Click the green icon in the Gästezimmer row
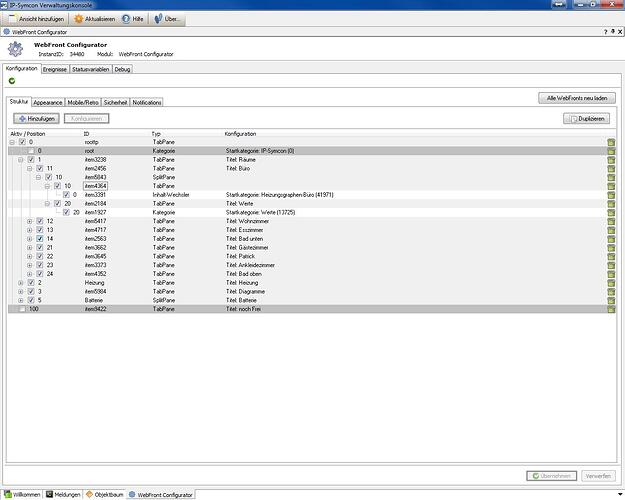The image size is (625, 500). point(611,248)
